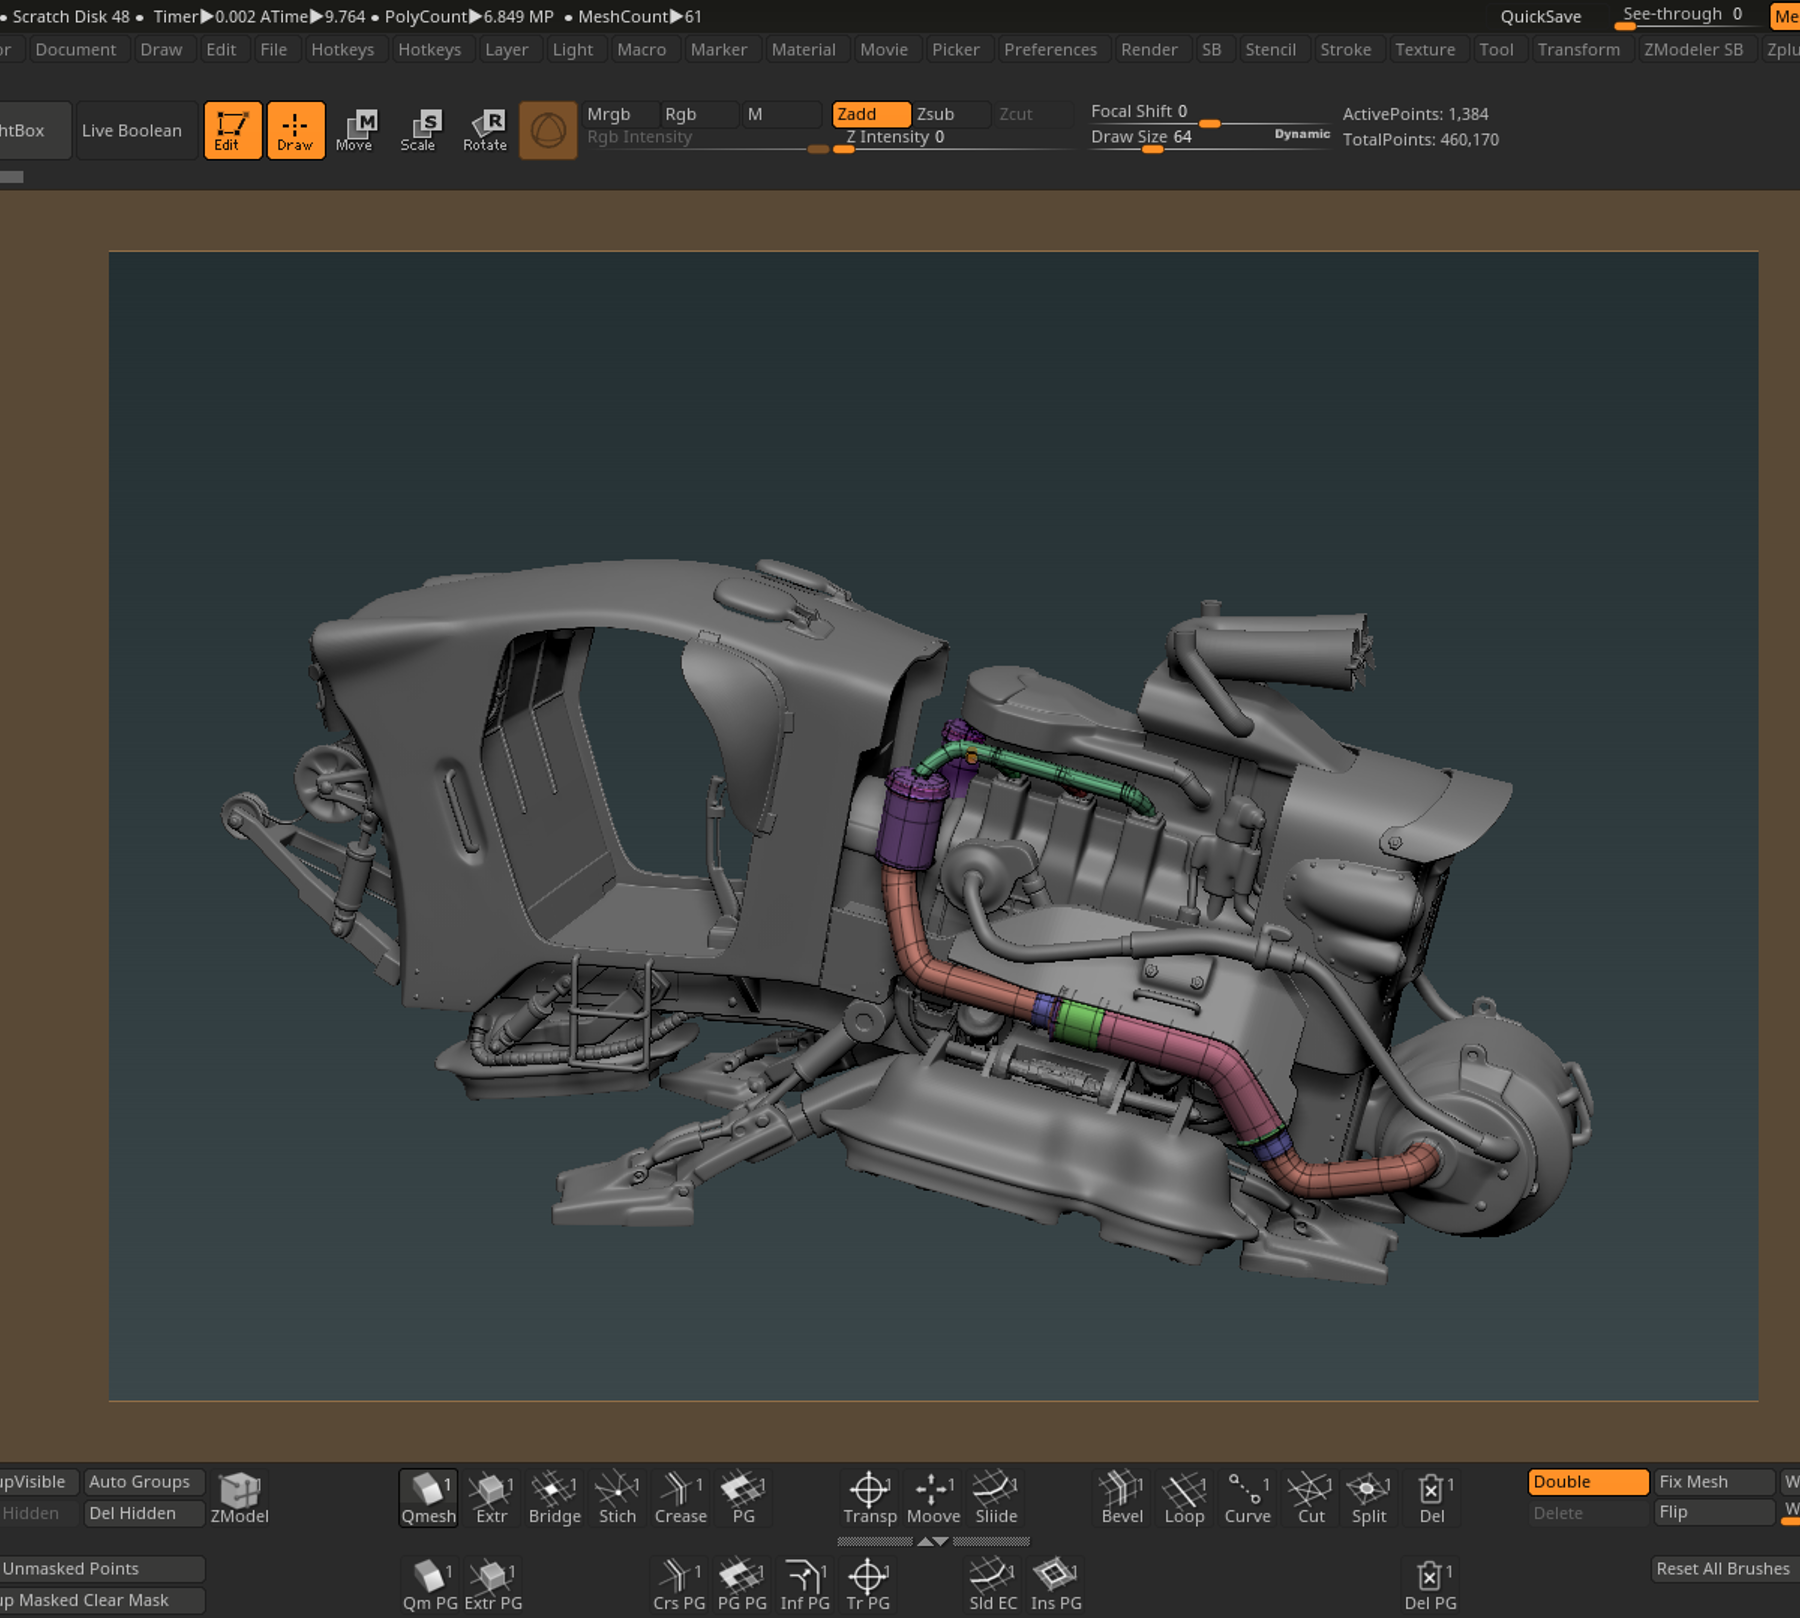
Task: Click Reset All Brushes
Action: 1722,1568
